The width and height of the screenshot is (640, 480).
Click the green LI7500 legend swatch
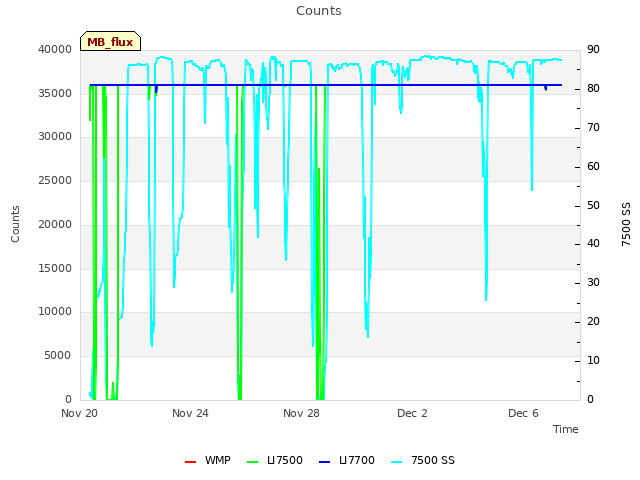253,462
